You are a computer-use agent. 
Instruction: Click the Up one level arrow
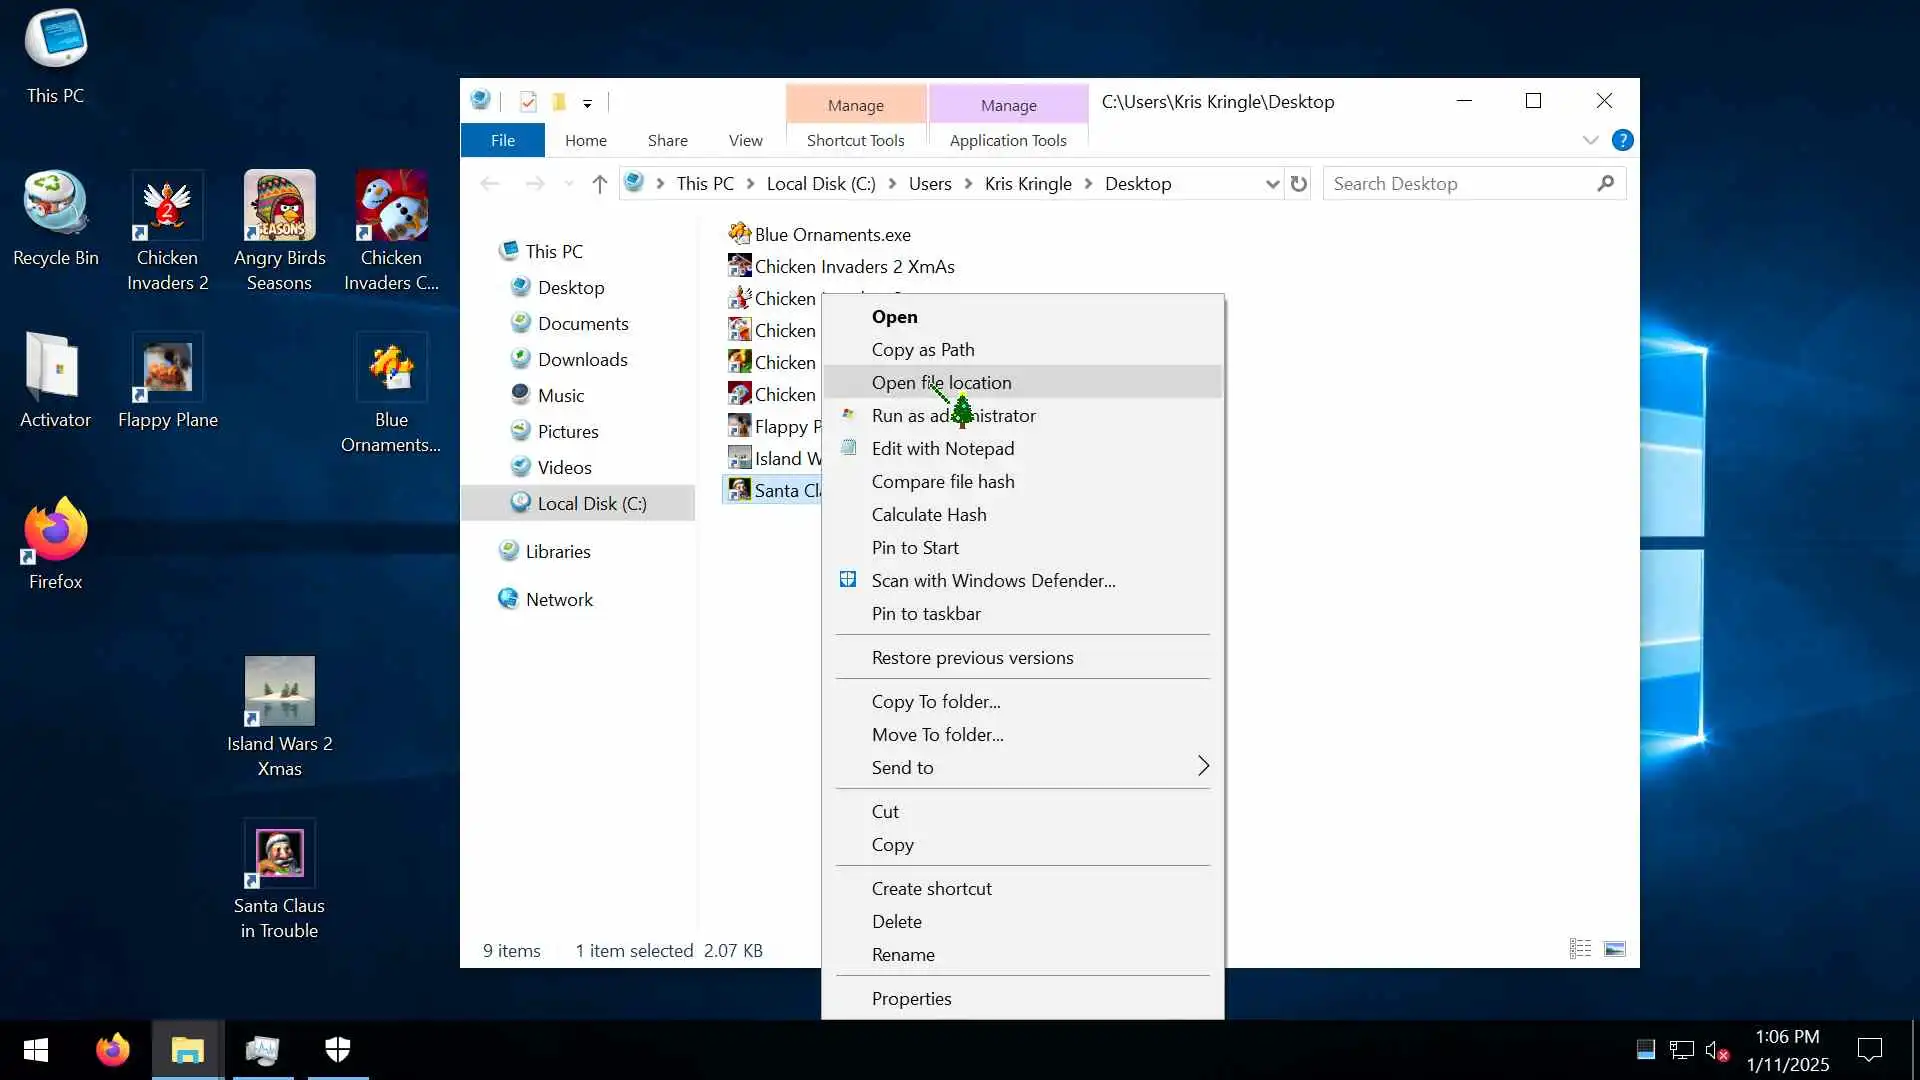point(599,184)
